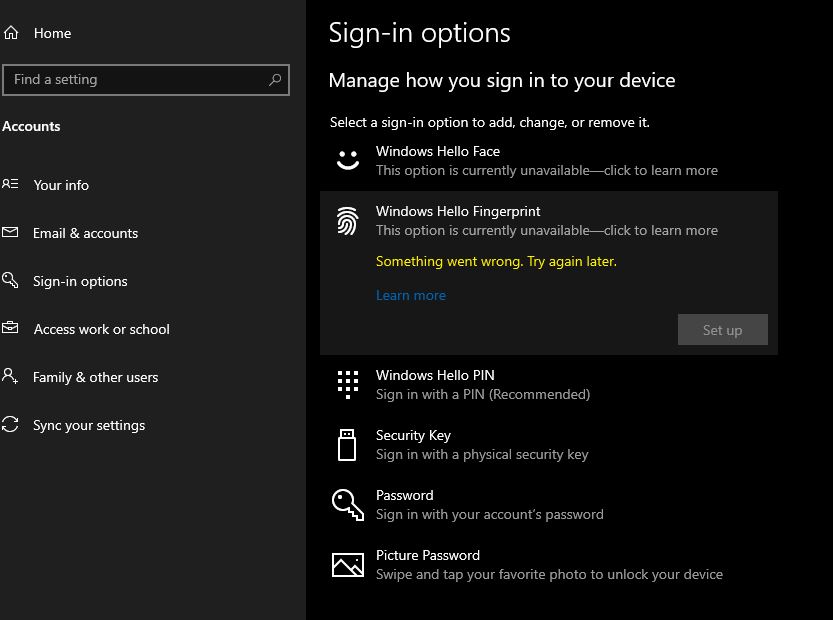
Task: Click the Email & accounts envelope icon
Action: pyautogui.click(x=10, y=232)
